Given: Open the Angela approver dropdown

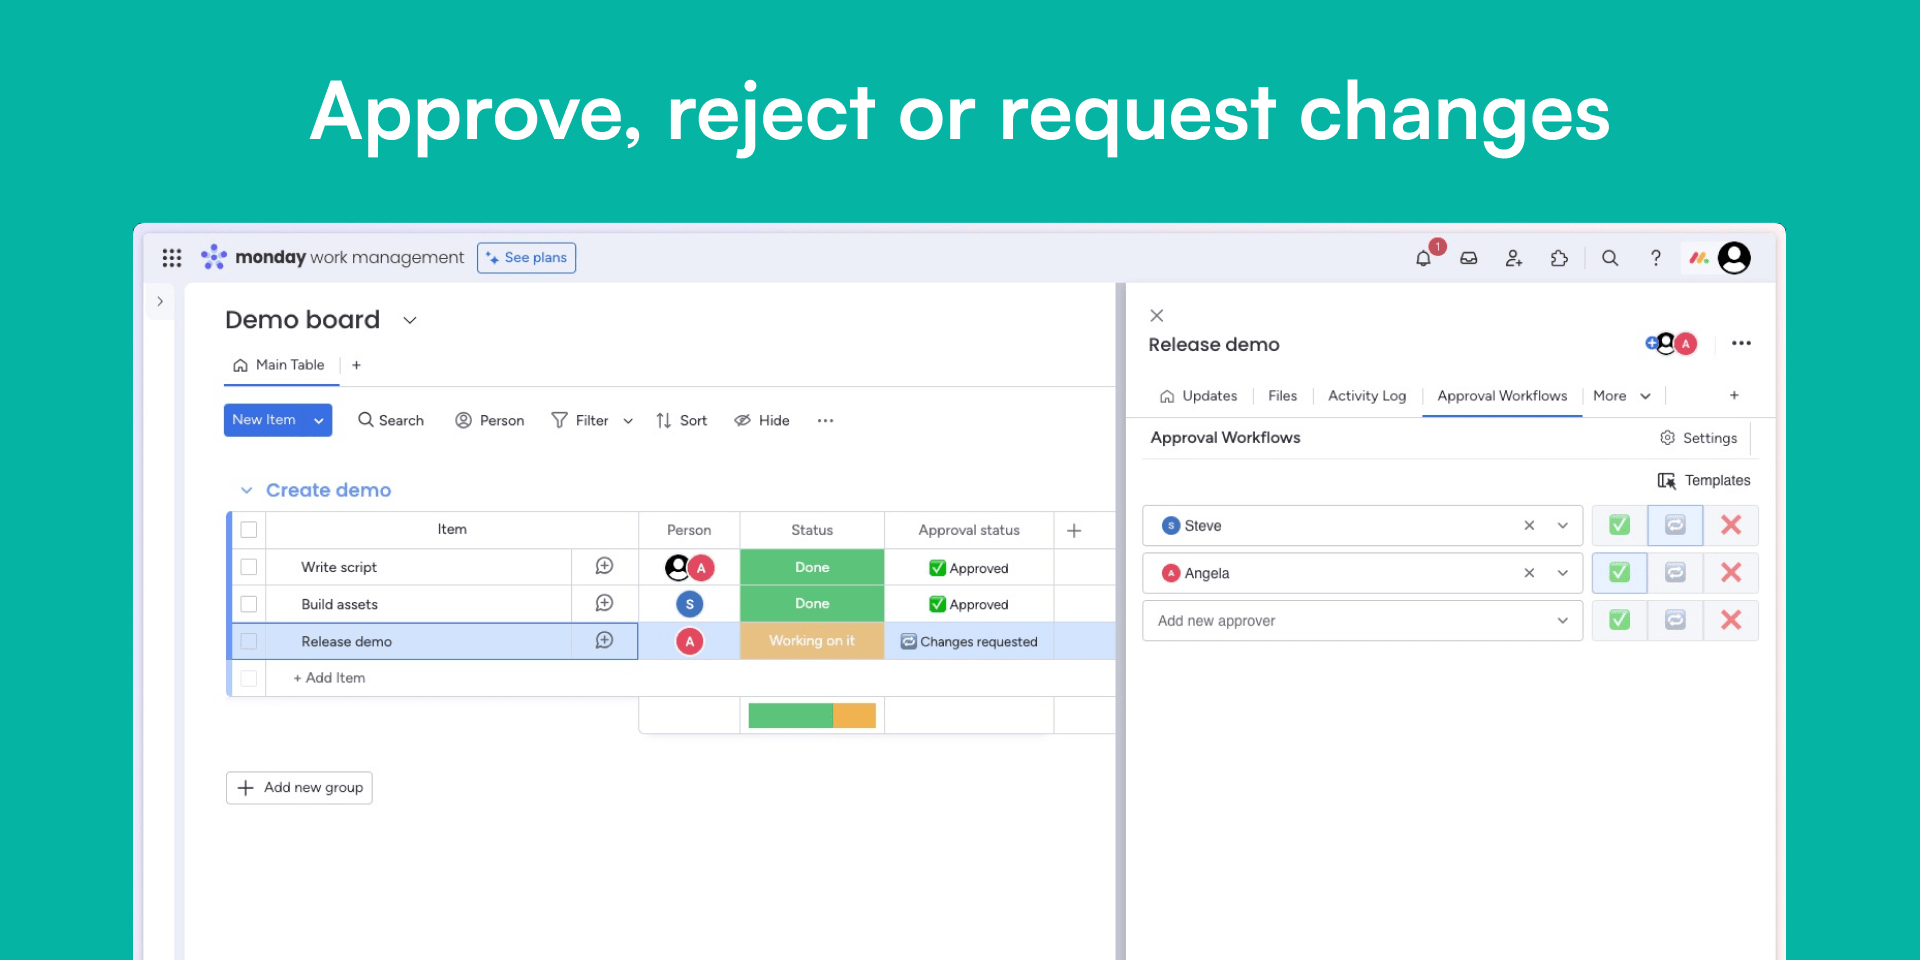Looking at the screenshot, I should tap(1563, 573).
